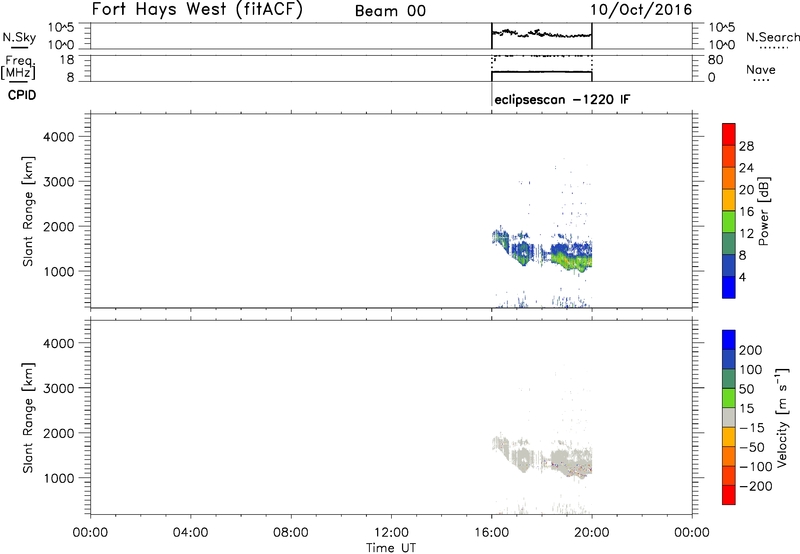Click the Slant Range label of the velocity panel
This screenshot has height=554, width=800.
[x=28, y=418]
